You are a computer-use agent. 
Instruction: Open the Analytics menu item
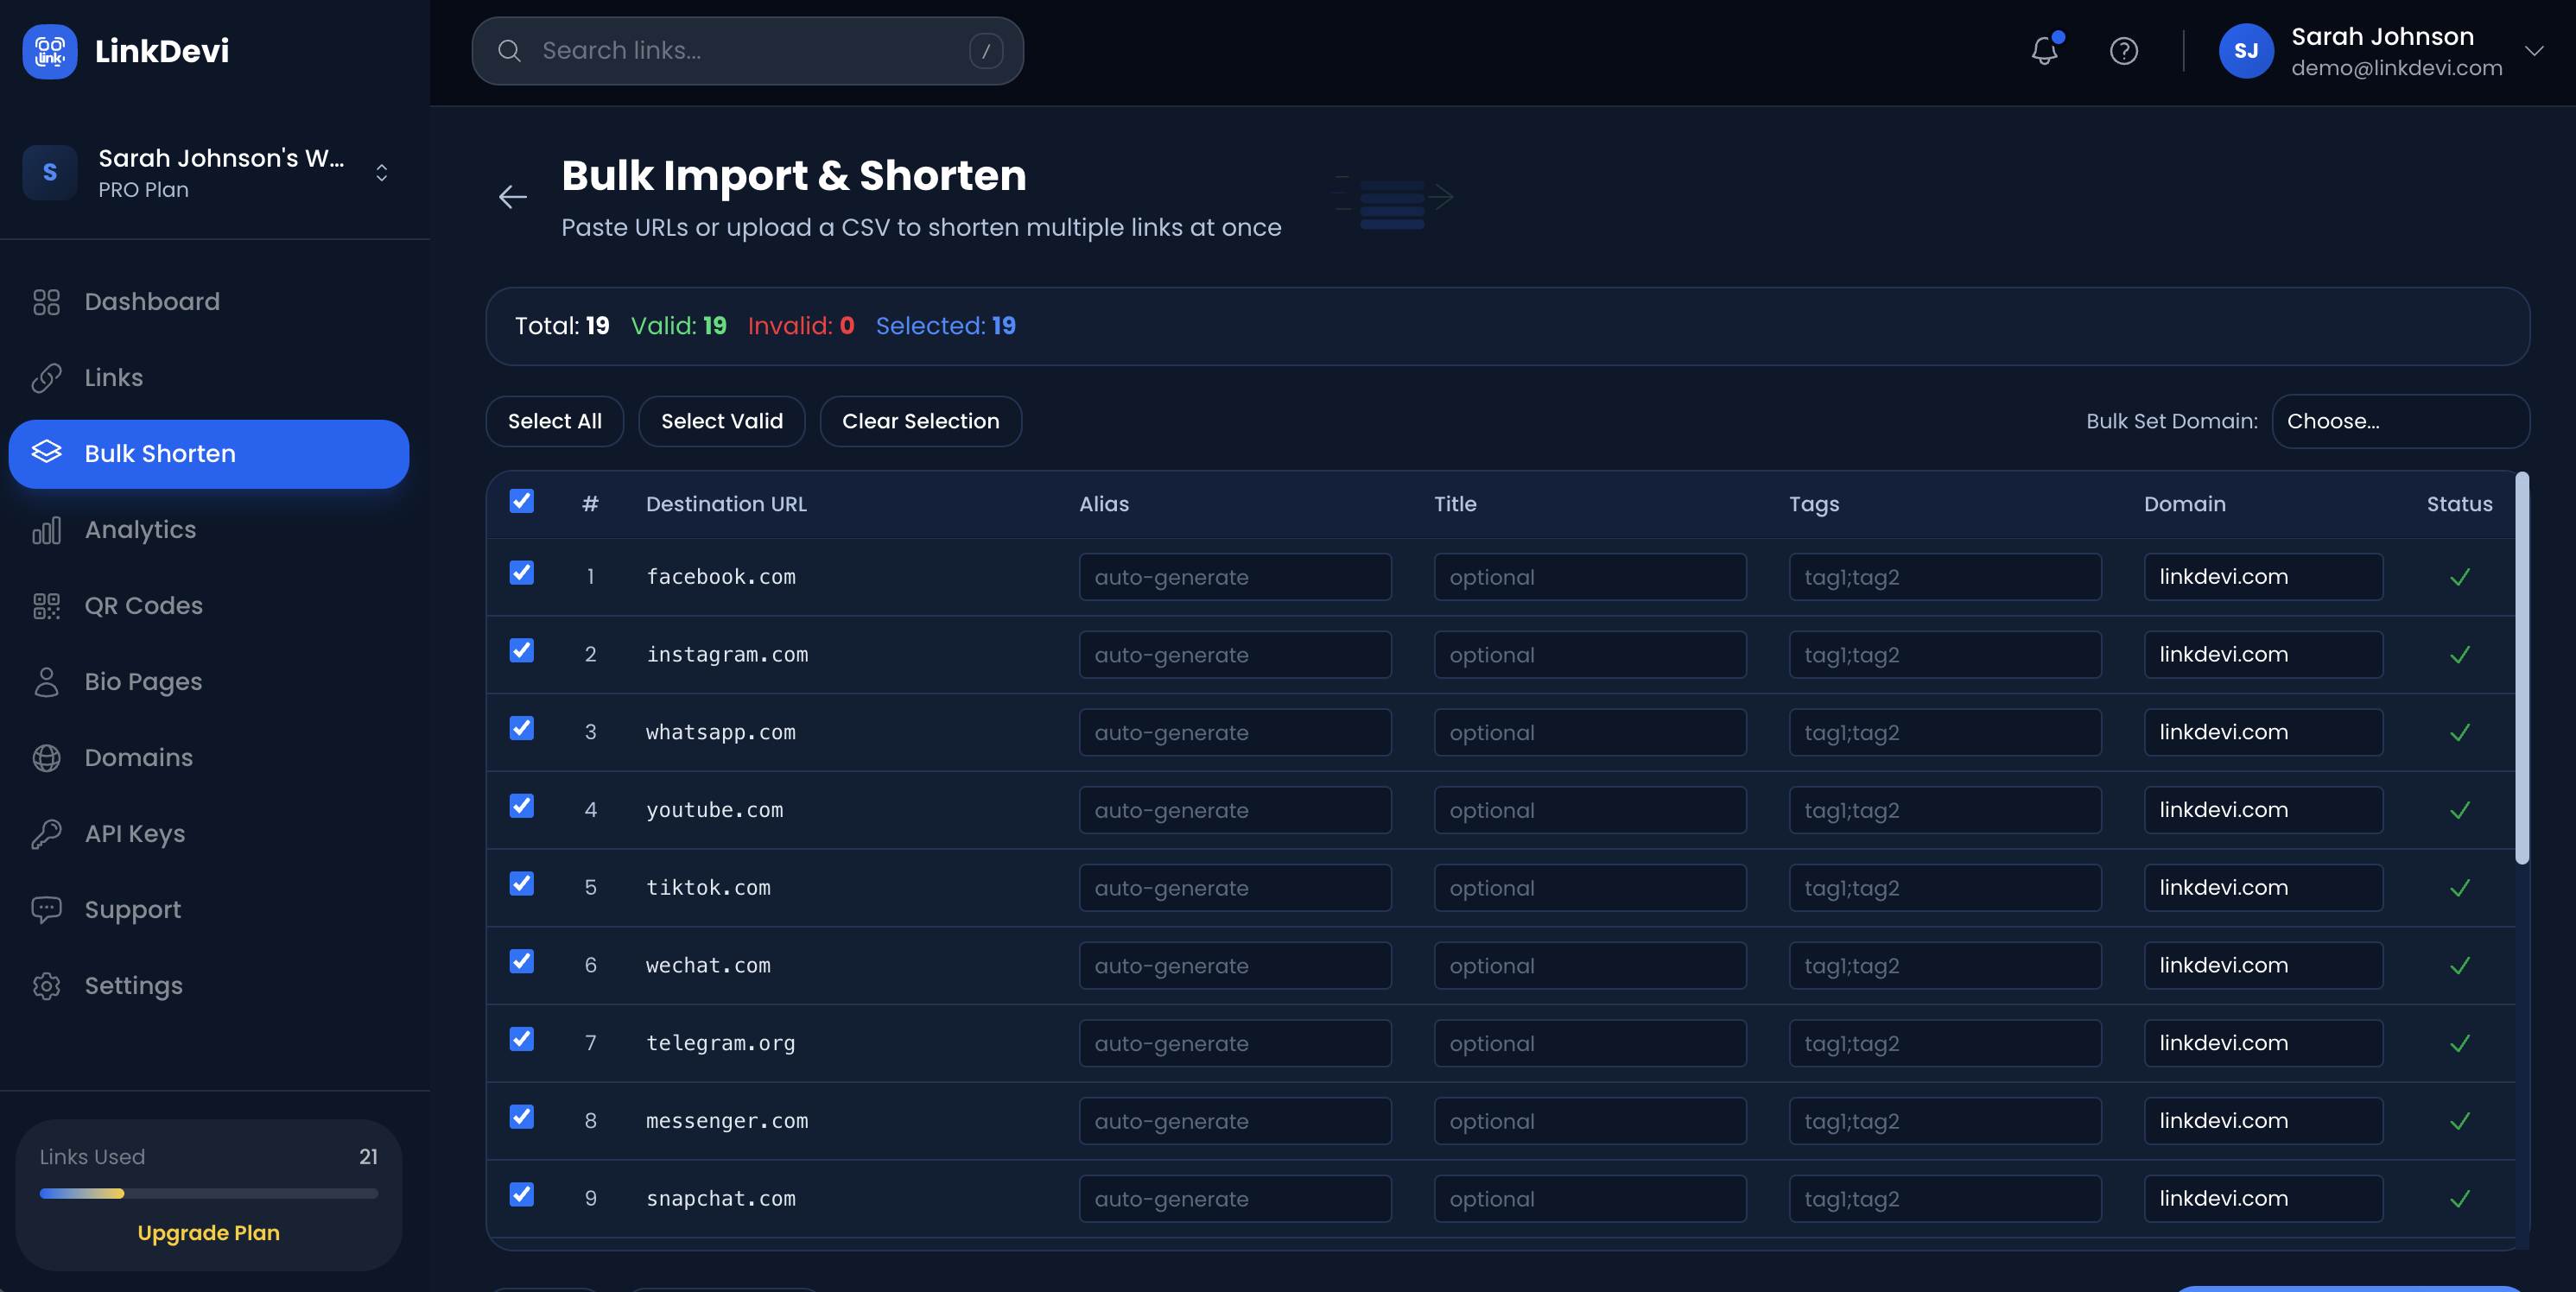pos(208,530)
